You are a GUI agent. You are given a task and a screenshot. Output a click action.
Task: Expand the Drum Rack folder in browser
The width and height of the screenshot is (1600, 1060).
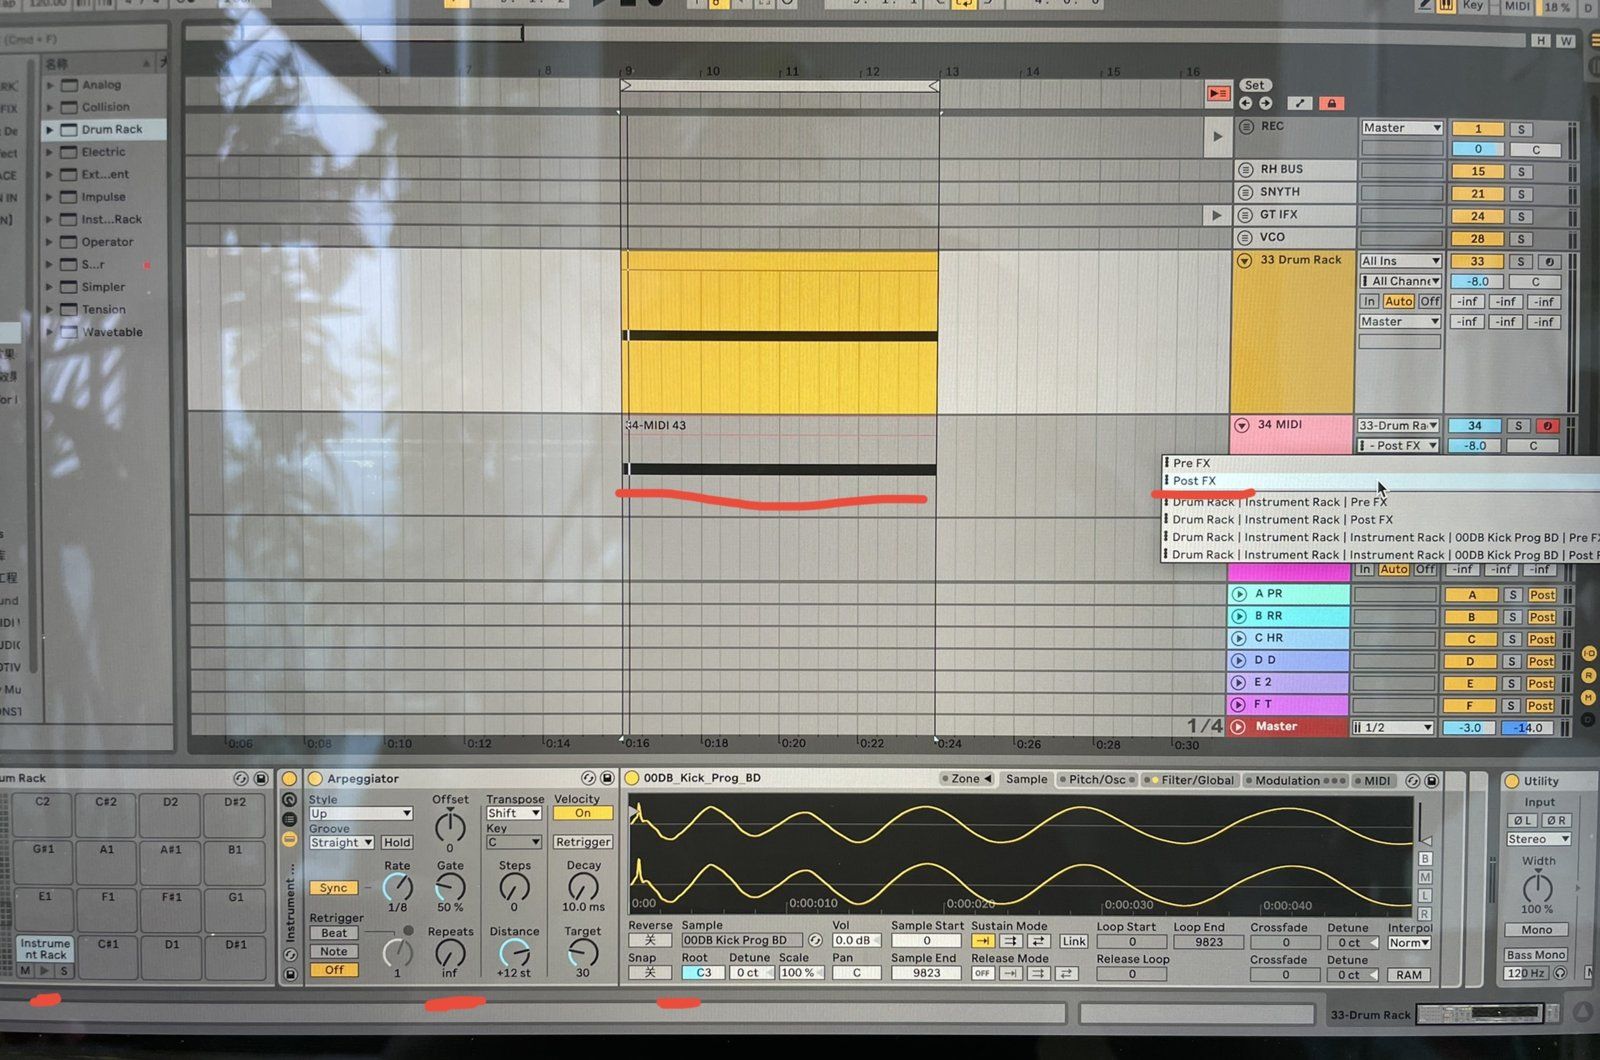(50, 130)
